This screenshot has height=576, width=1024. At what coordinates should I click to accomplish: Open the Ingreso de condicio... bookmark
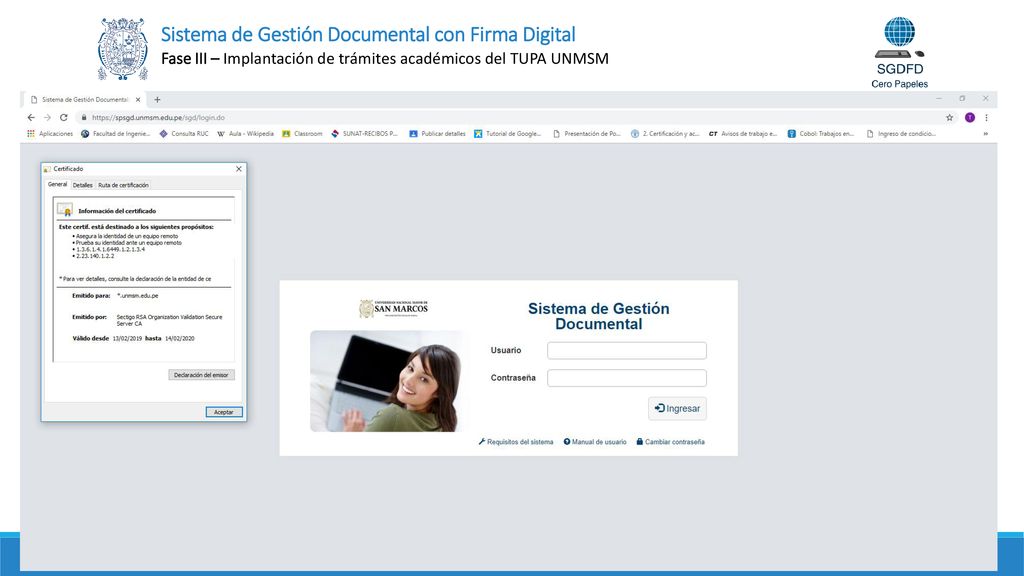pyautogui.click(x=901, y=134)
